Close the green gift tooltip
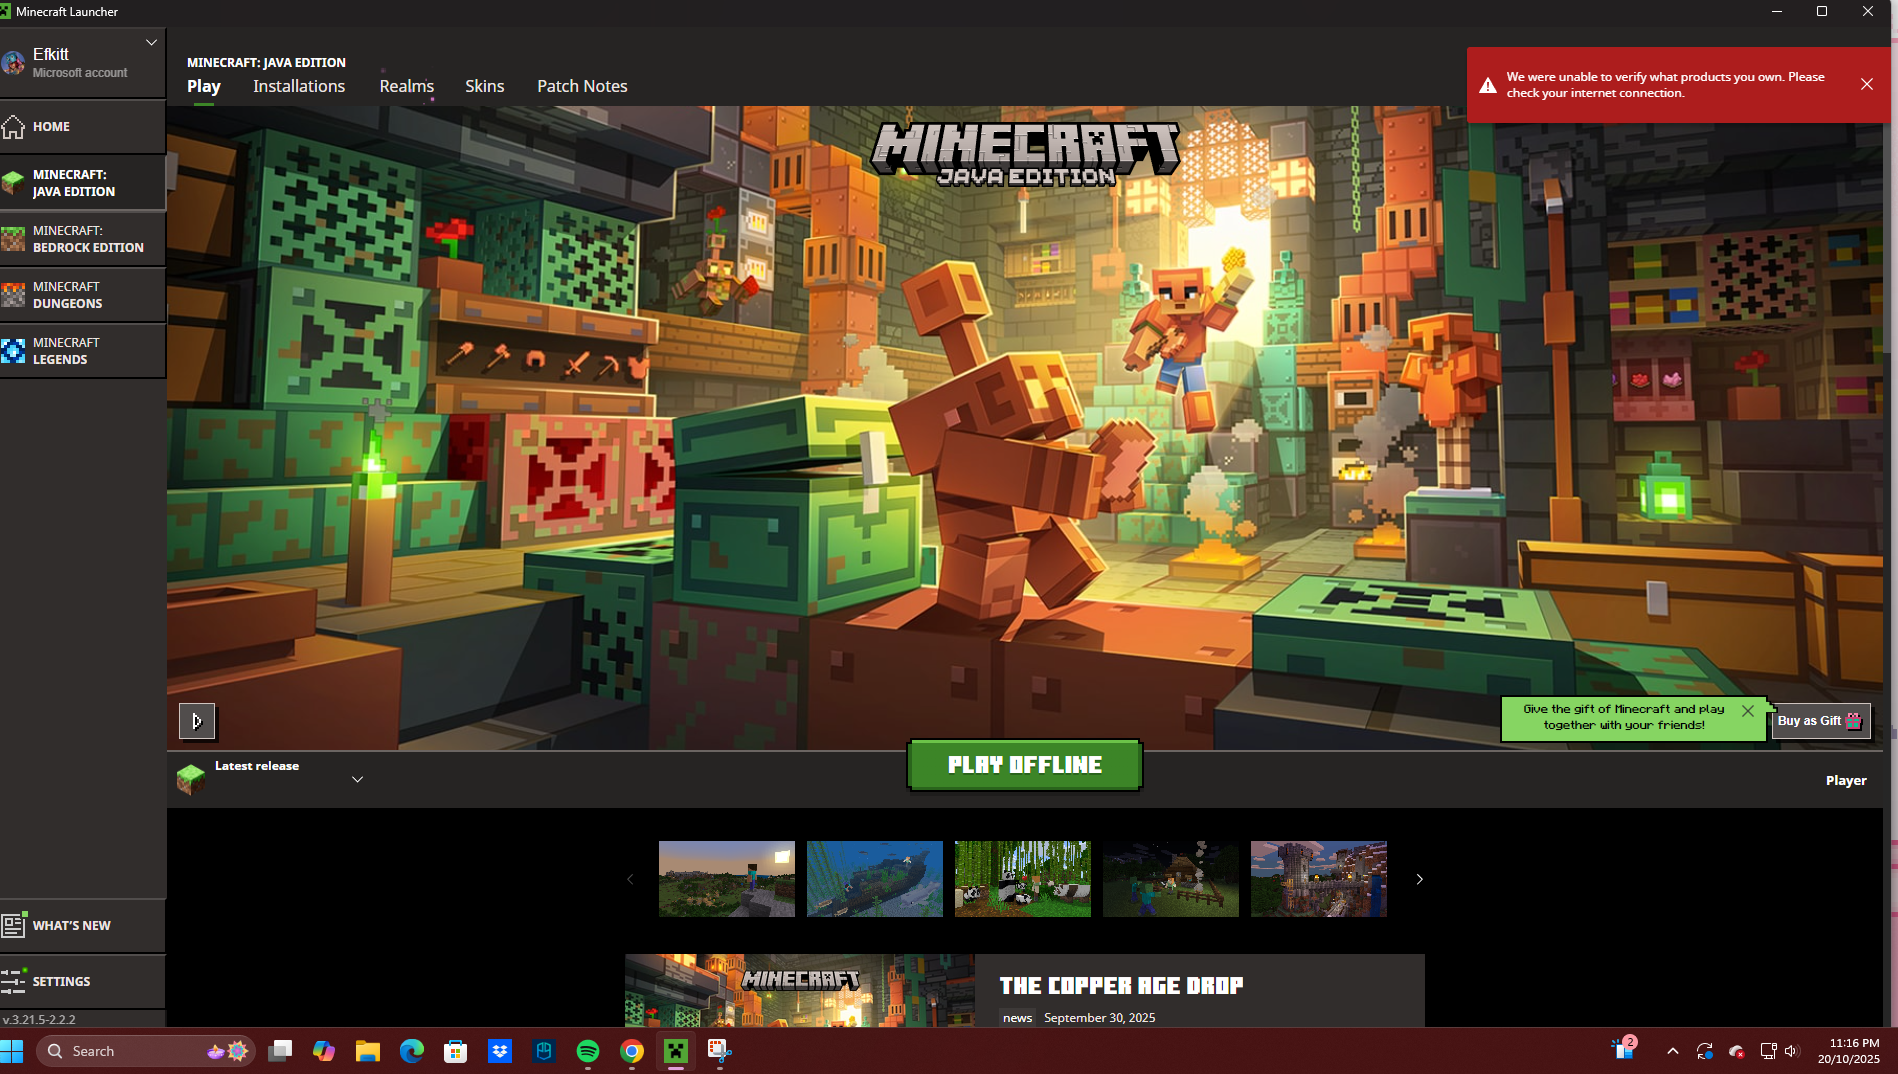The image size is (1898, 1074). [x=1747, y=711]
